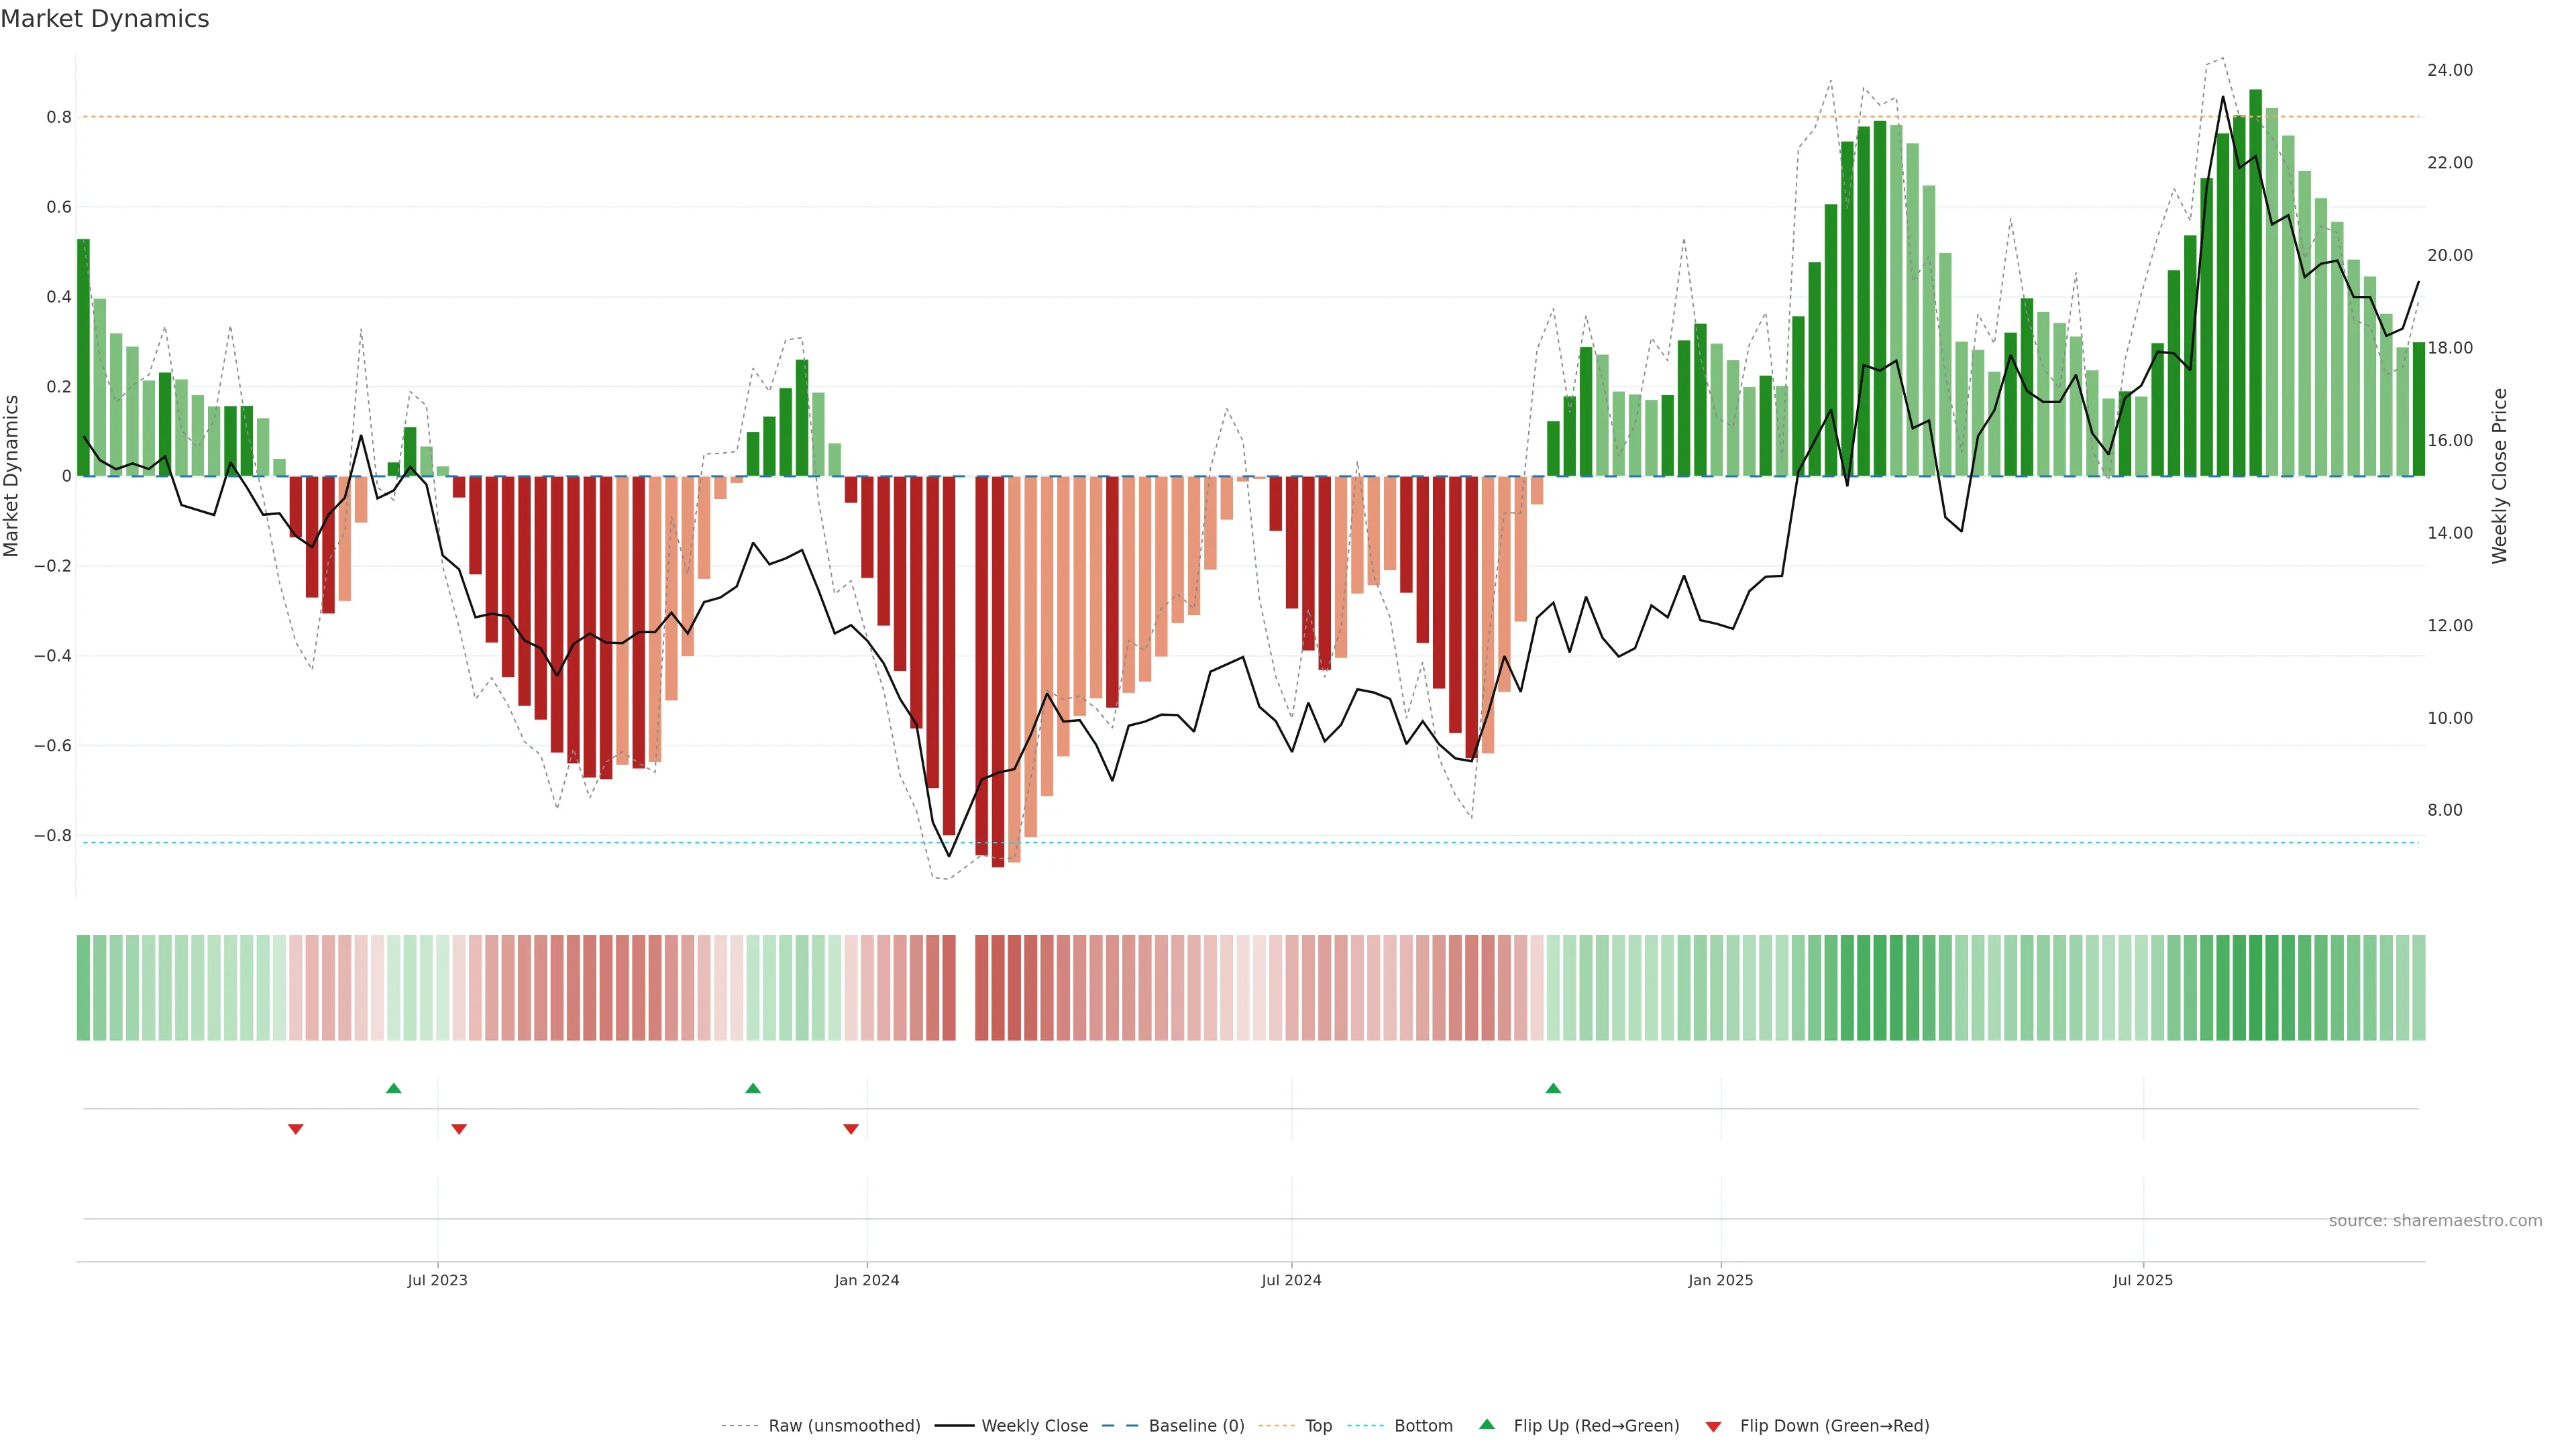Hide the Top threshold line via legend
Viewport: 2576px width, 1449px height.
(x=1318, y=1426)
